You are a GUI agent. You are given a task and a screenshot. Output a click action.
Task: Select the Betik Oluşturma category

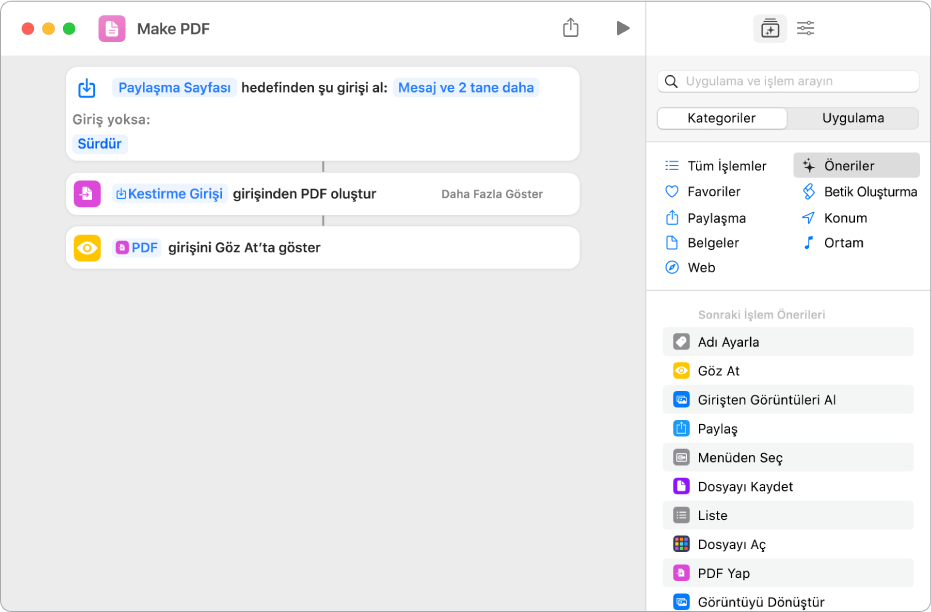(x=869, y=191)
